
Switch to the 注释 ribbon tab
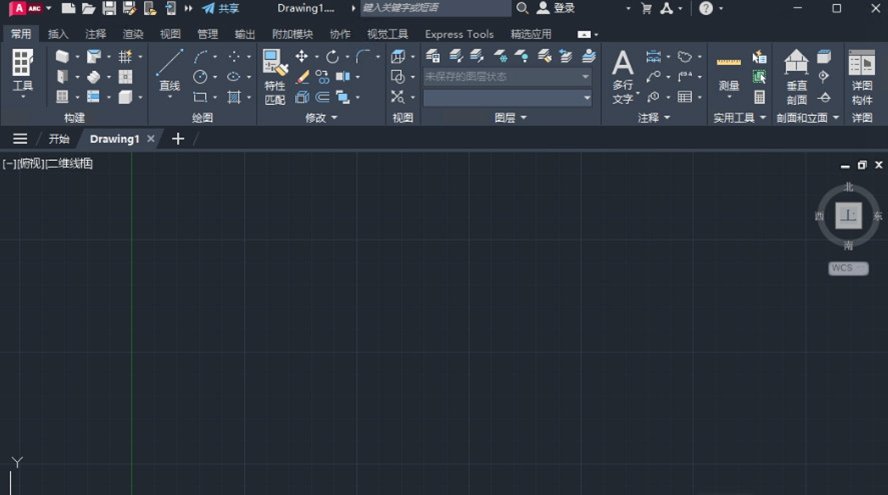pos(95,34)
